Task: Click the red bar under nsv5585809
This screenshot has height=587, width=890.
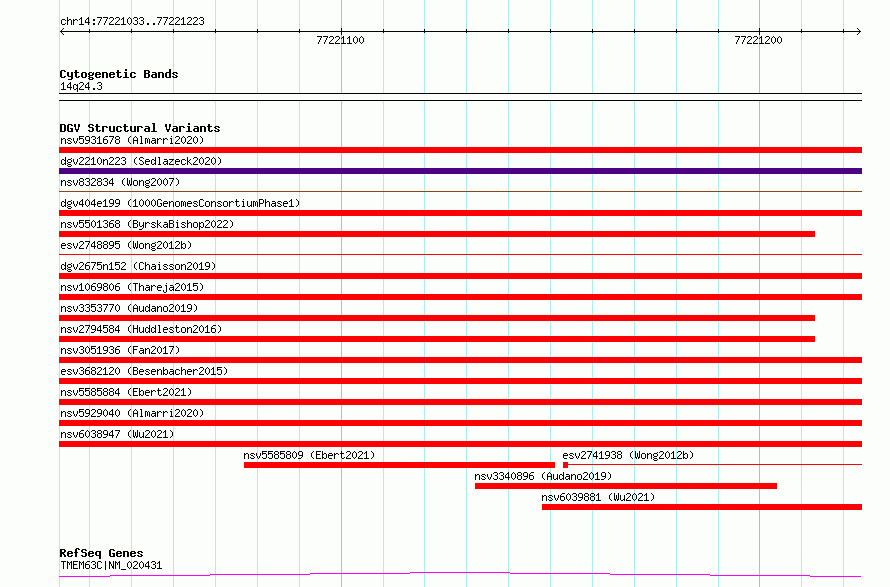Action: click(399, 465)
